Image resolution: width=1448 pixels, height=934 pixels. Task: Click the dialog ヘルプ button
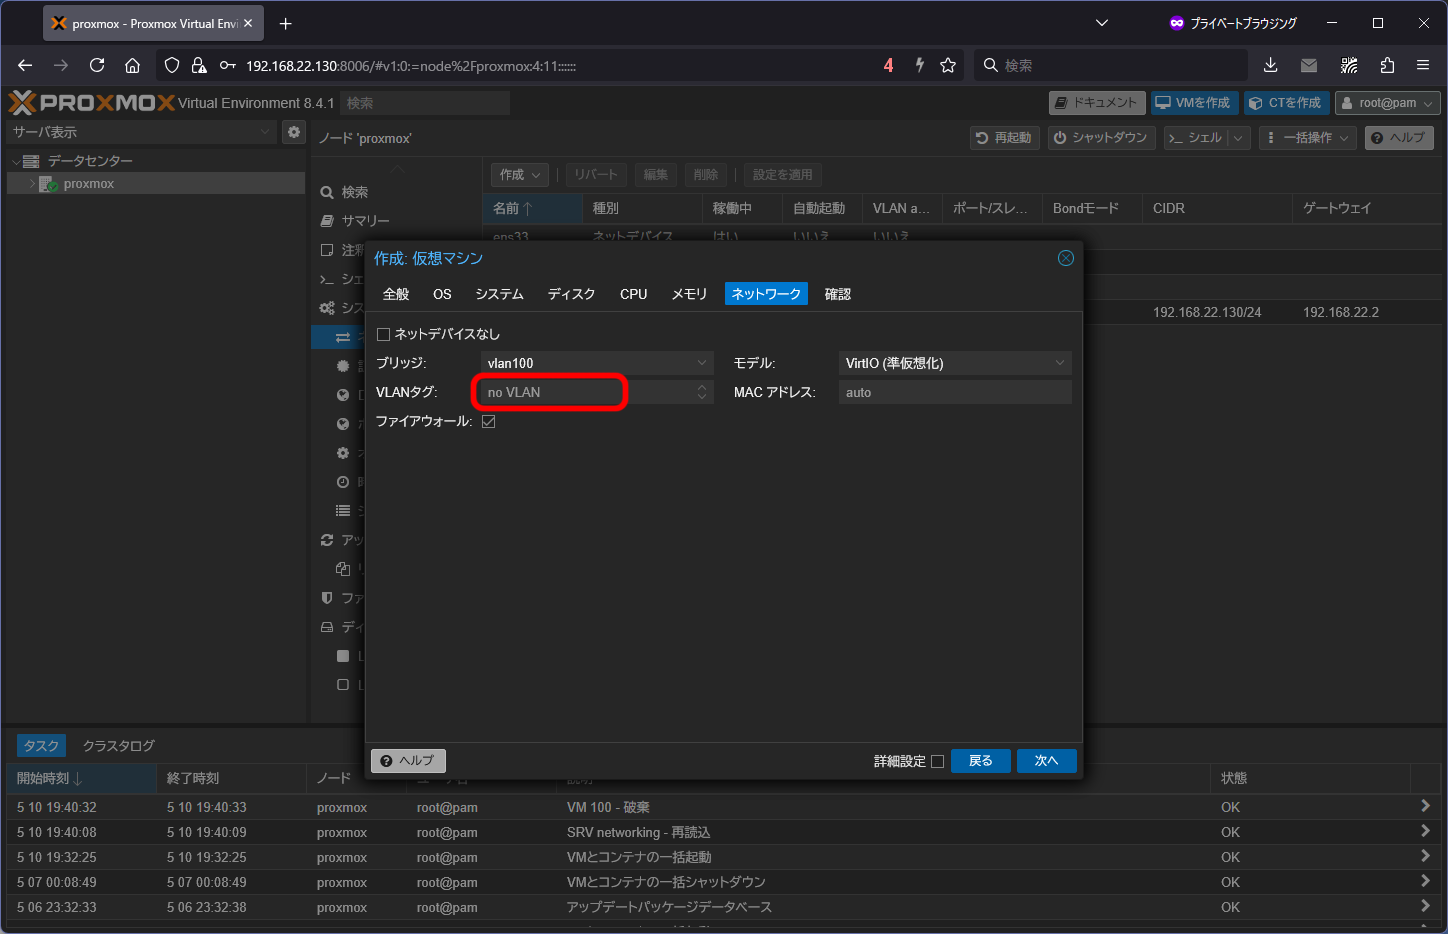[408, 761]
